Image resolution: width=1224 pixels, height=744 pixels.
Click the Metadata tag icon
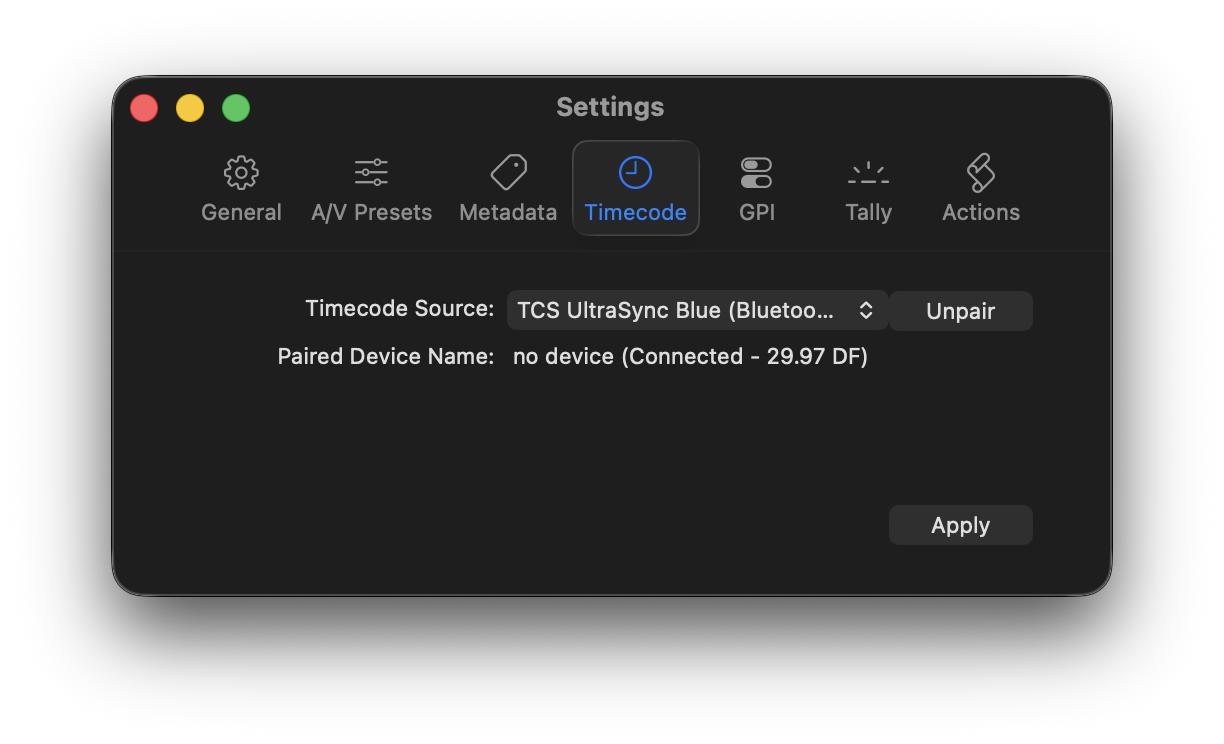point(508,173)
